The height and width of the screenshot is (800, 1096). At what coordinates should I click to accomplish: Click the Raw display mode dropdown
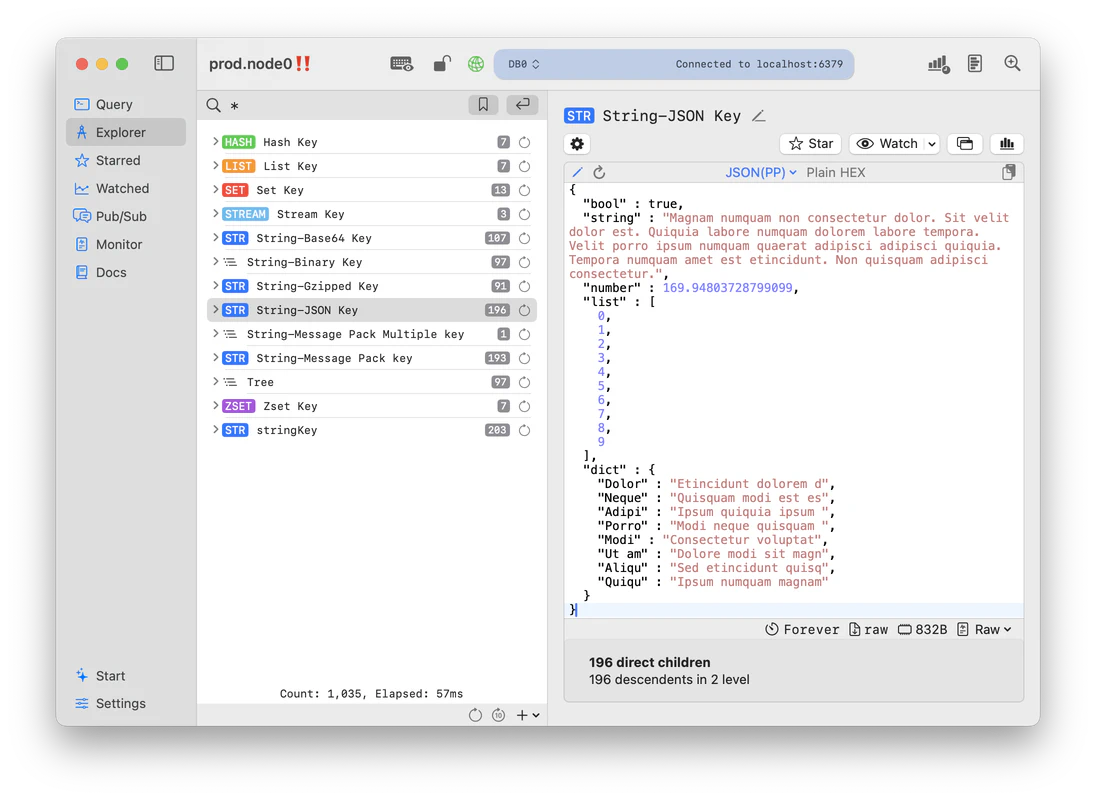point(986,629)
